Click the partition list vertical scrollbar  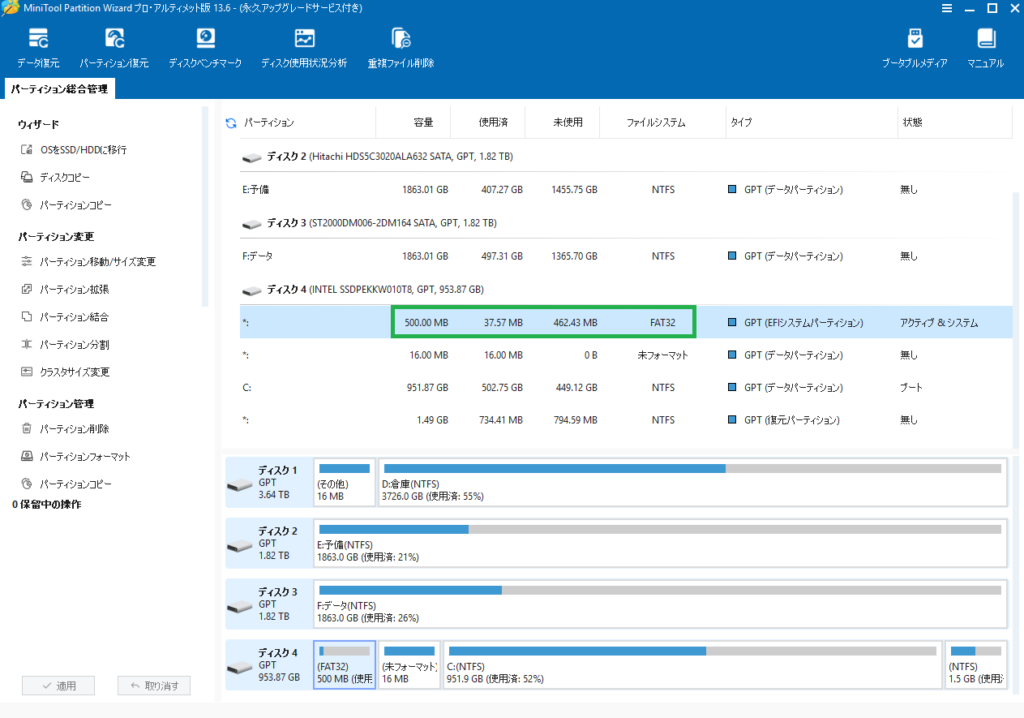click(x=1016, y=320)
